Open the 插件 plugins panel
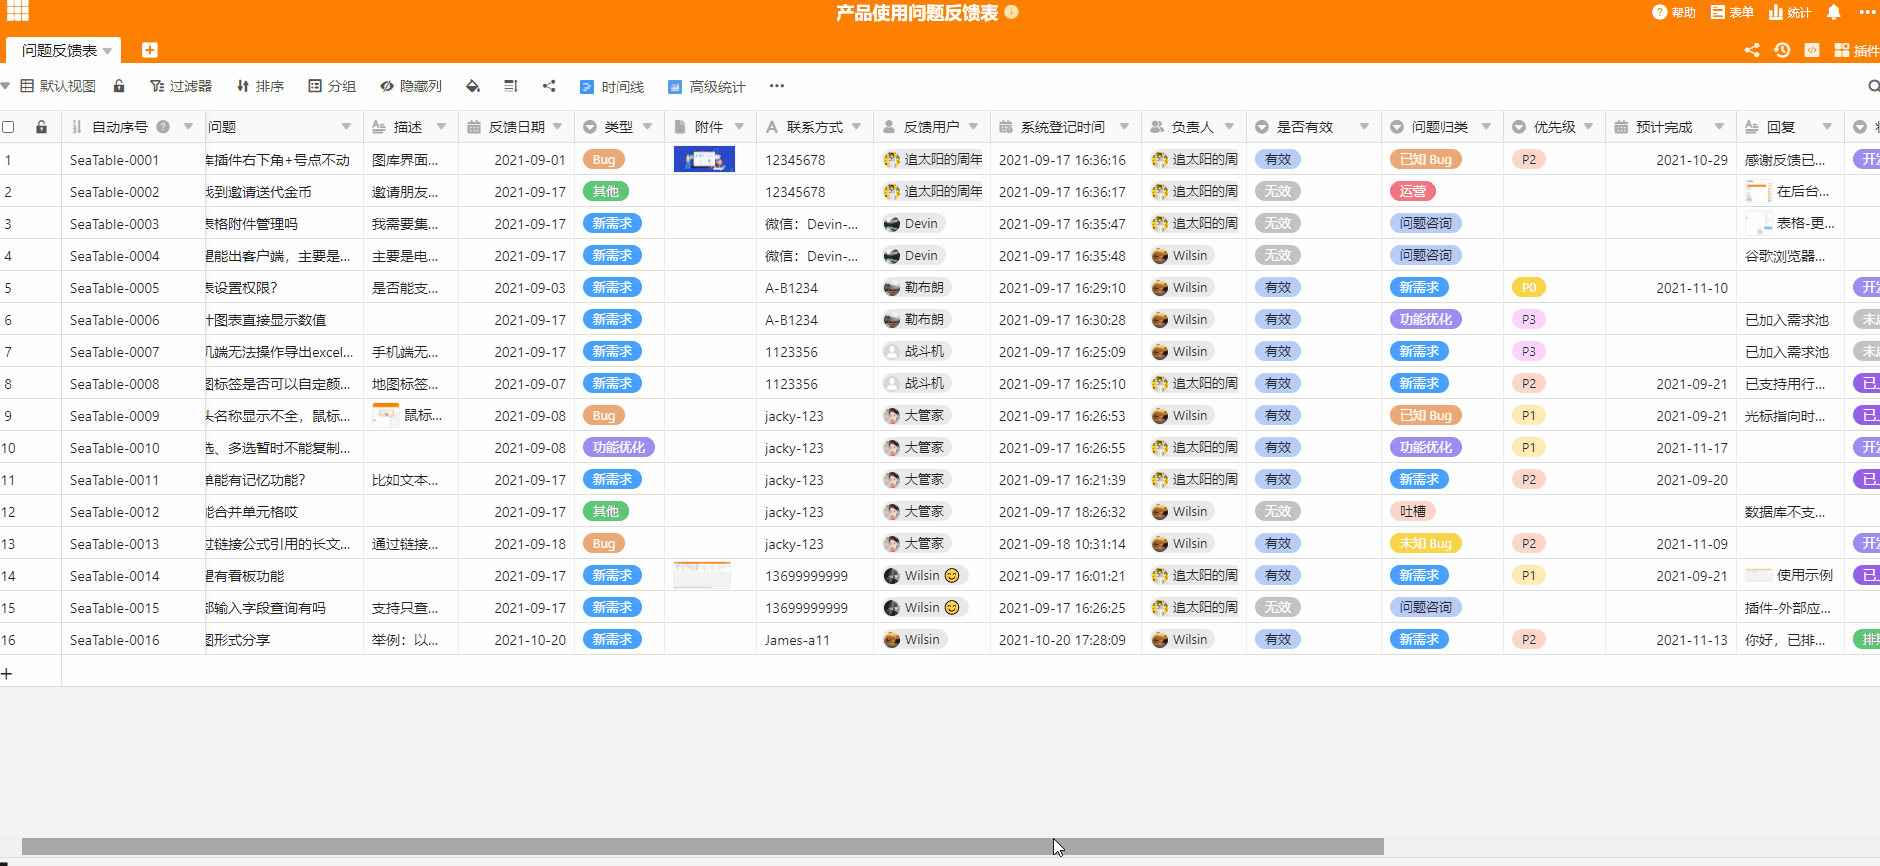Image resolution: width=1880 pixels, height=866 pixels. point(1857,50)
